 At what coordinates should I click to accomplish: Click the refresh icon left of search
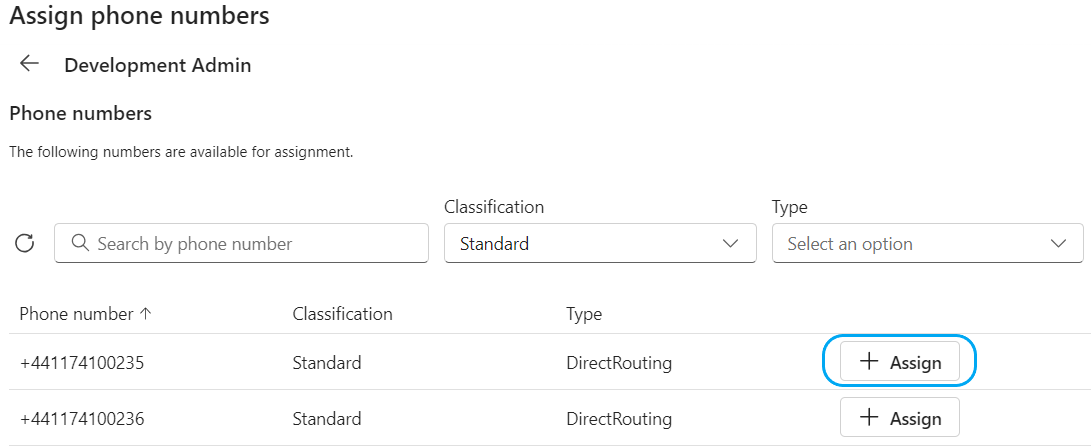click(25, 243)
